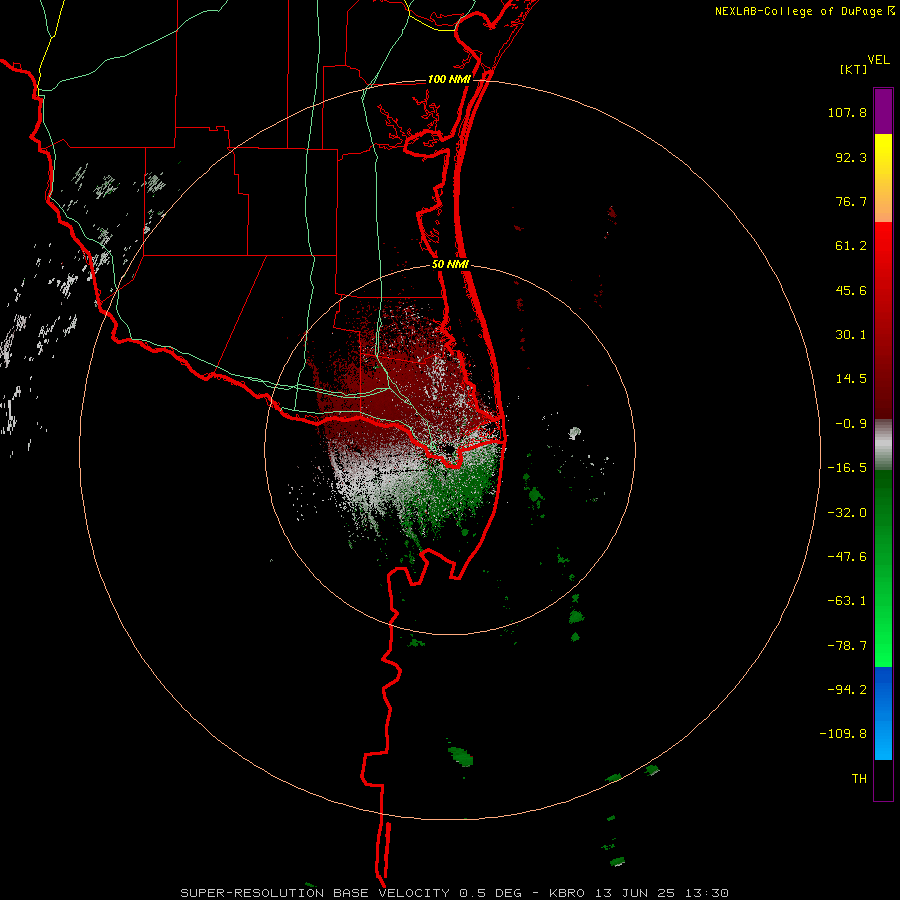Image resolution: width=900 pixels, height=900 pixels.
Task: Click the -47.6 velocity scale value
Action: pyautogui.click(x=847, y=557)
